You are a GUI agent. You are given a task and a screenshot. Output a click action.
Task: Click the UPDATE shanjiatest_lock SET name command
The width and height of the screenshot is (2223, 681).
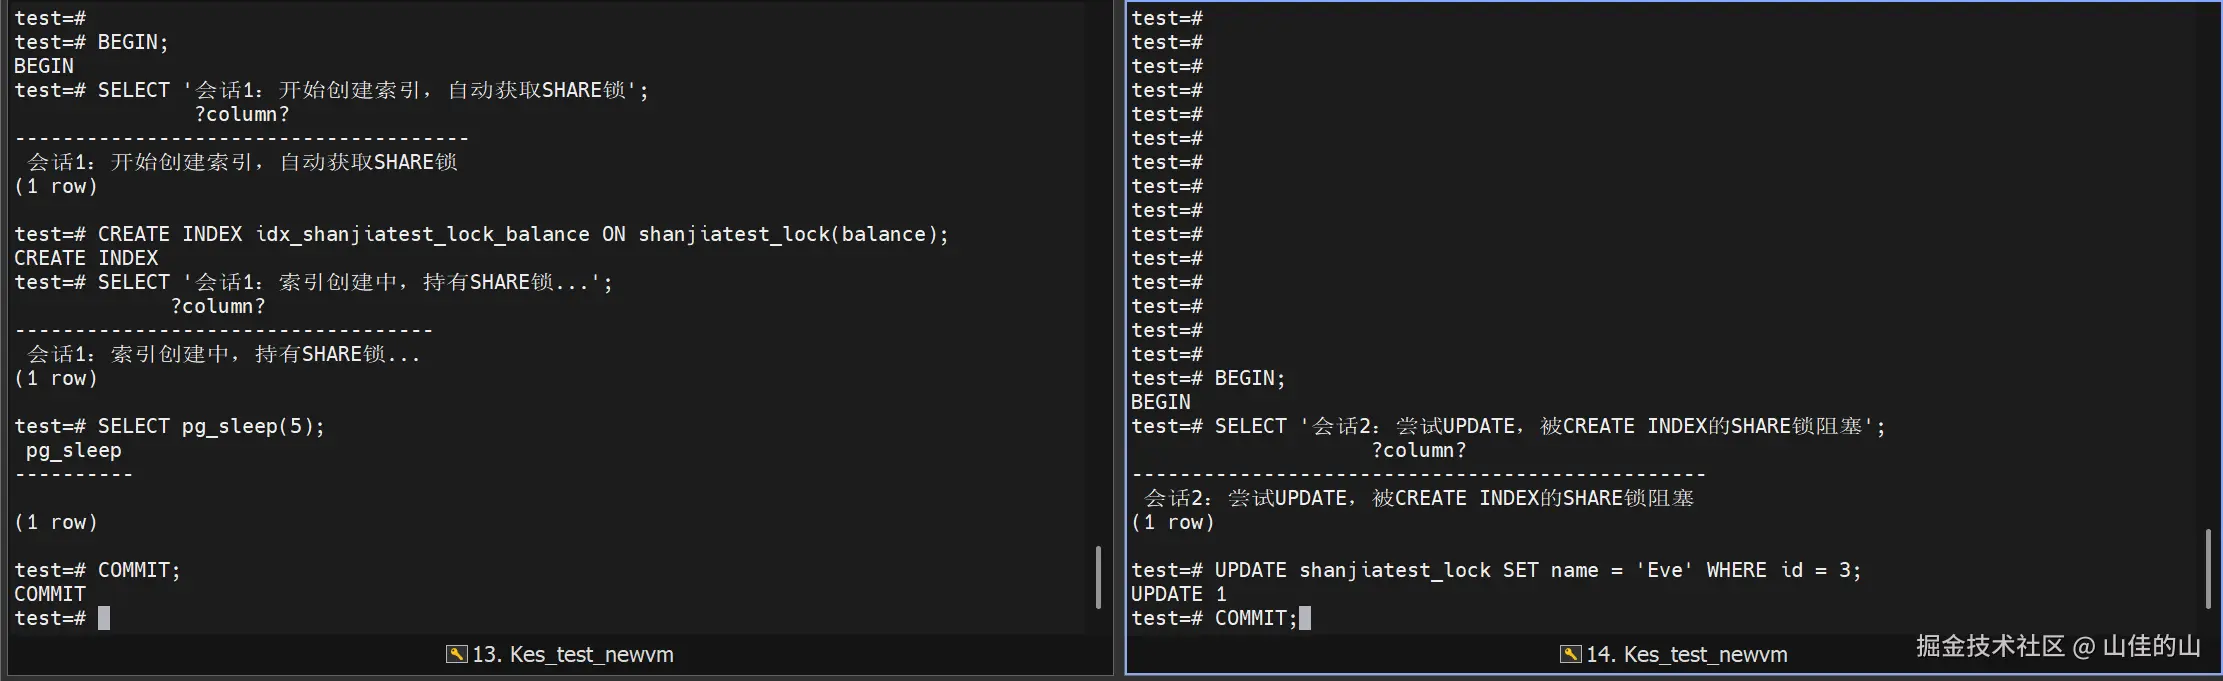pyautogui.click(x=1537, y=570)
